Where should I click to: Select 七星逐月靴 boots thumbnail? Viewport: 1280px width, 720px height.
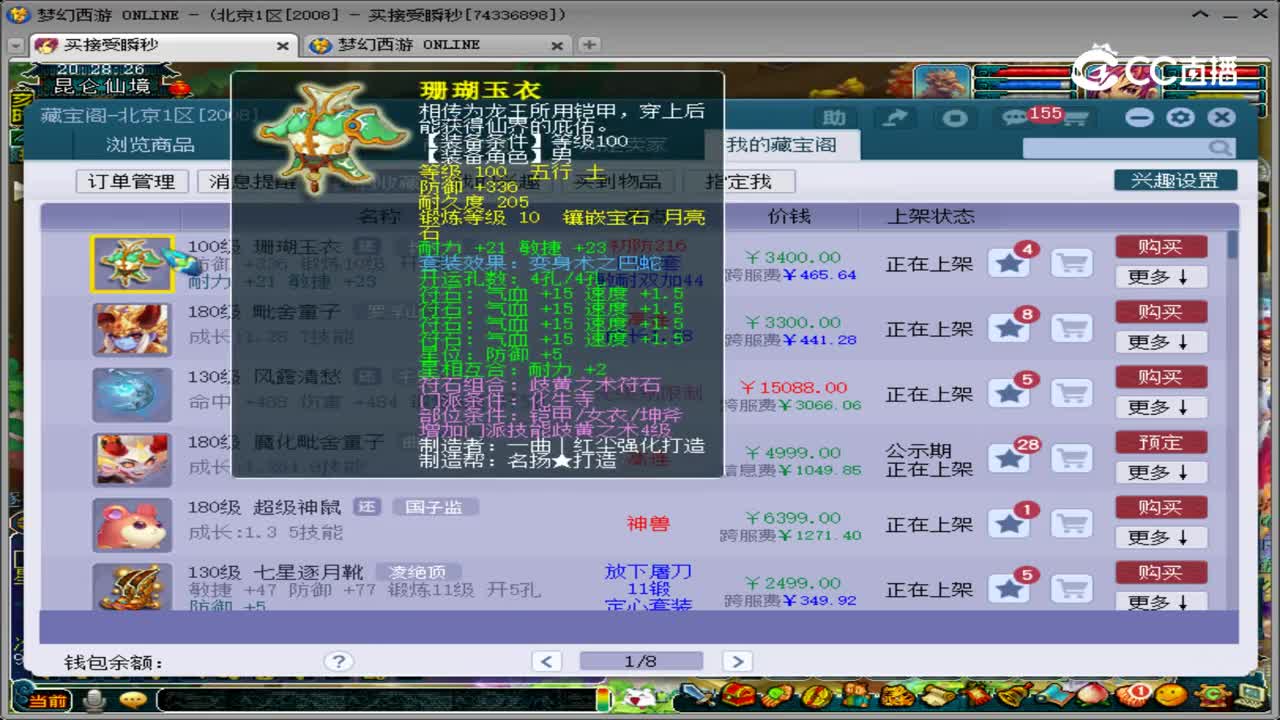(x=132, y=587)
